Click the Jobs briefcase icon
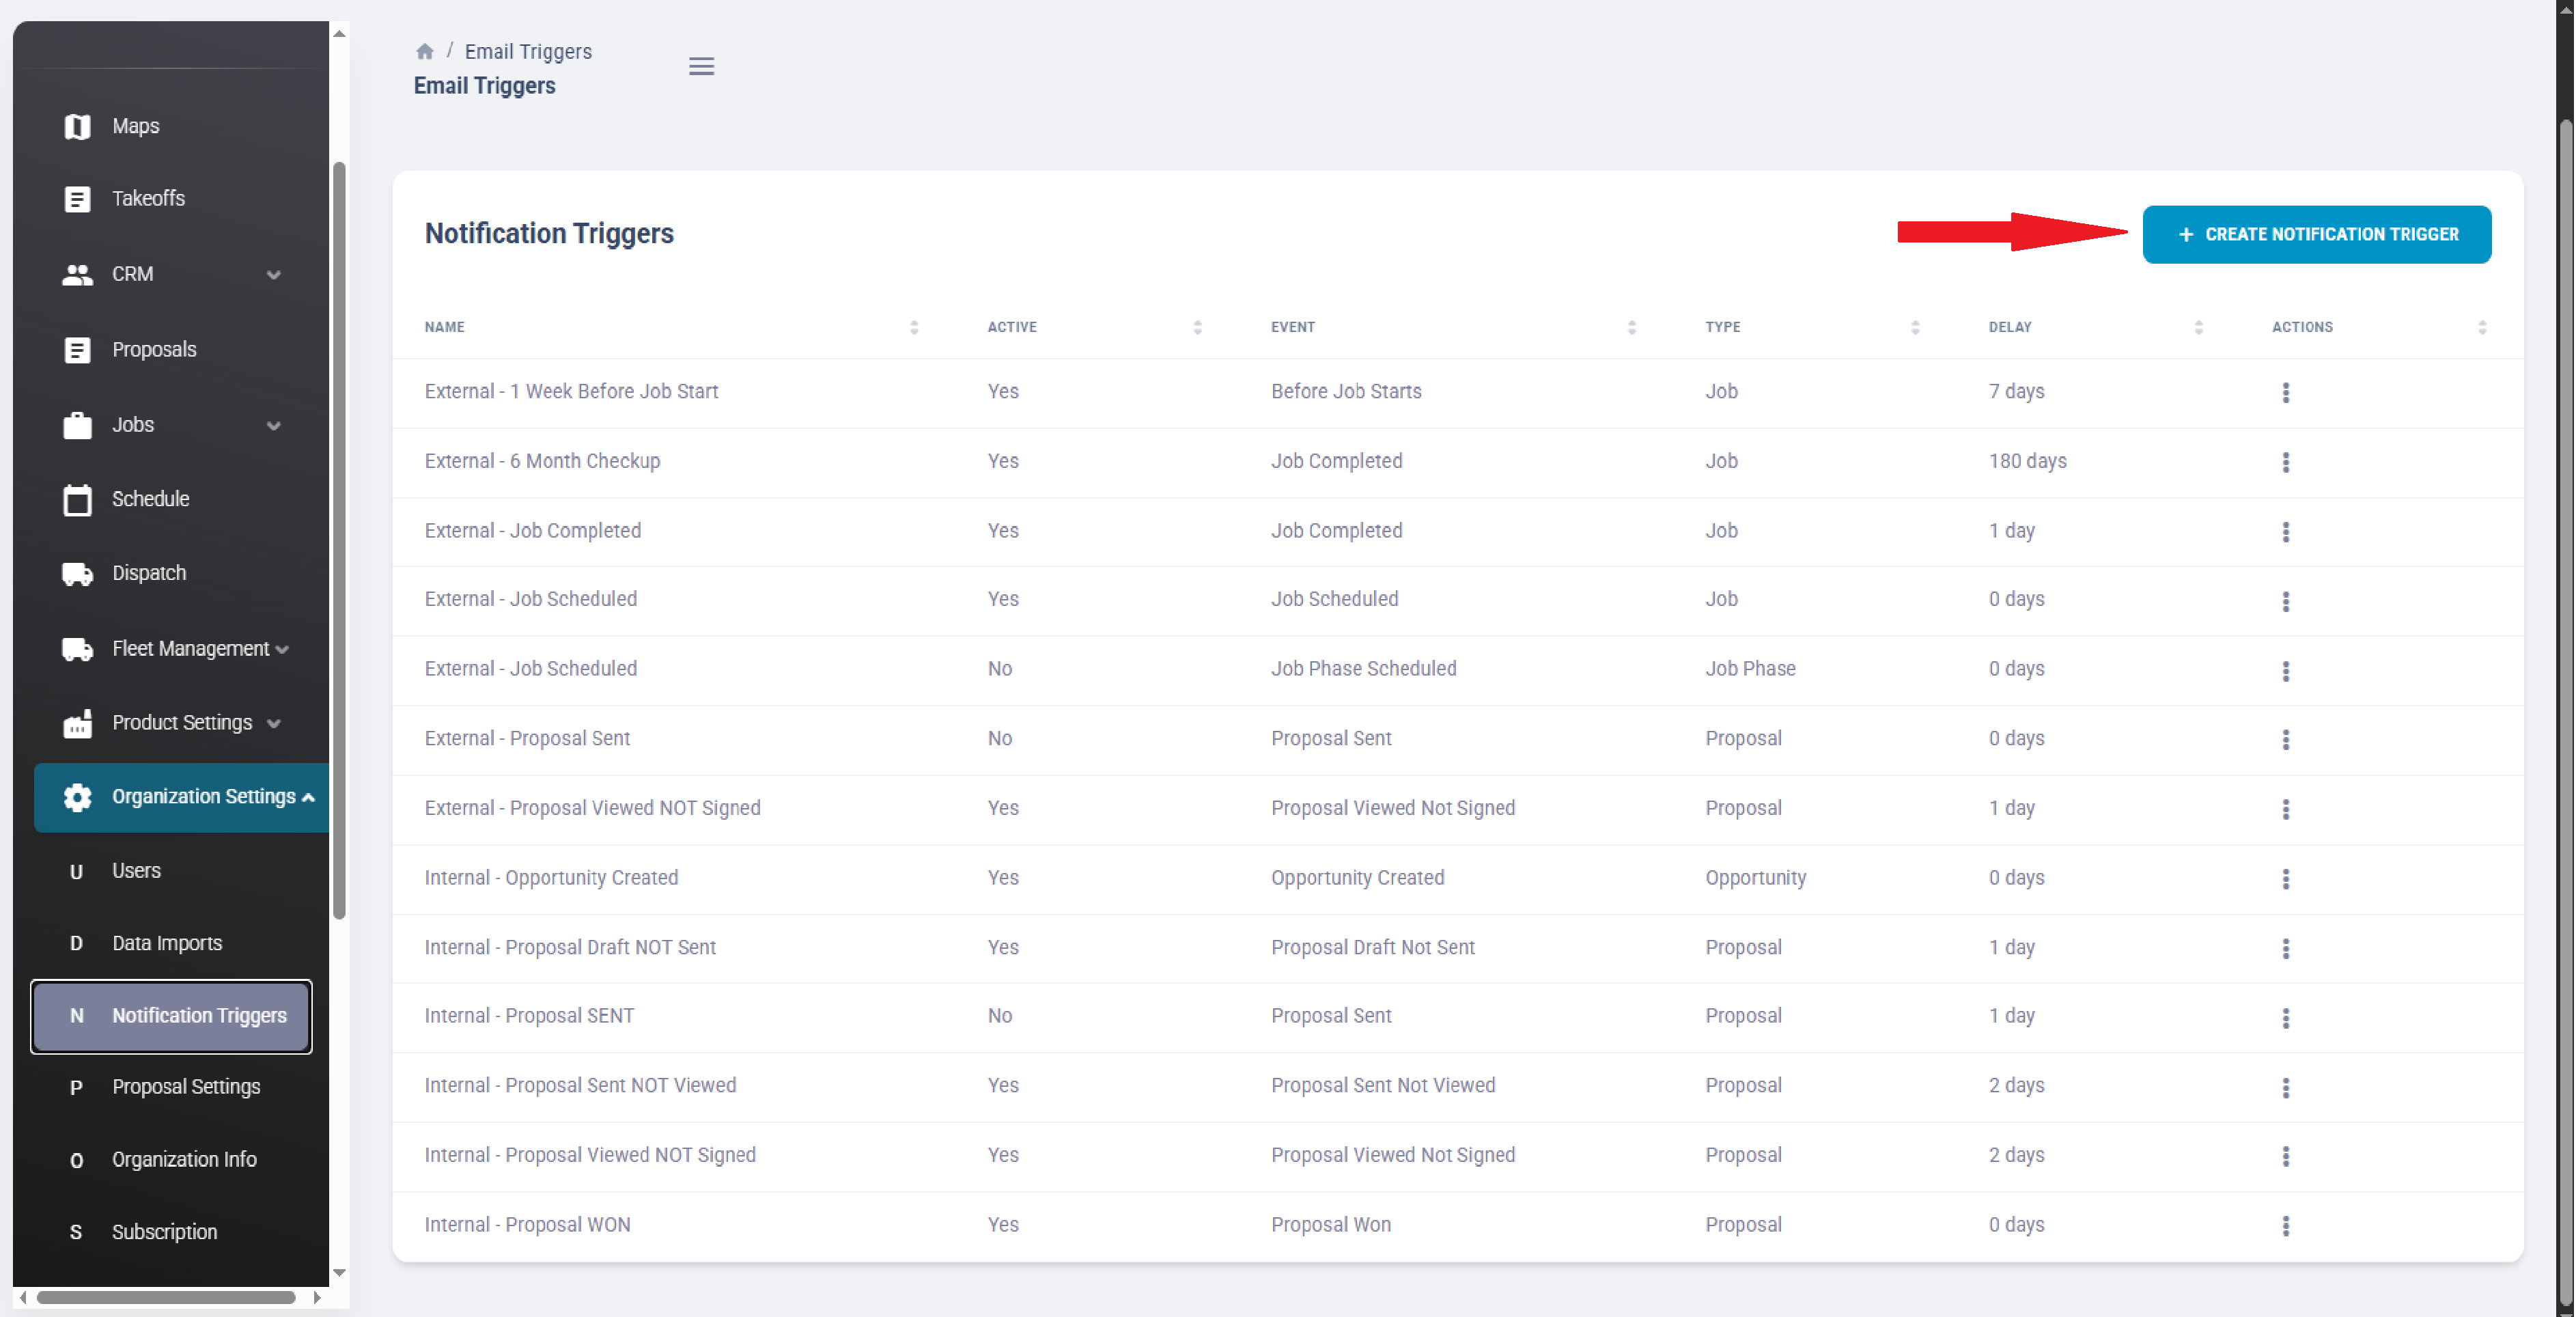The width and height of the screenshot is (2576, 1317). point(77,425)
